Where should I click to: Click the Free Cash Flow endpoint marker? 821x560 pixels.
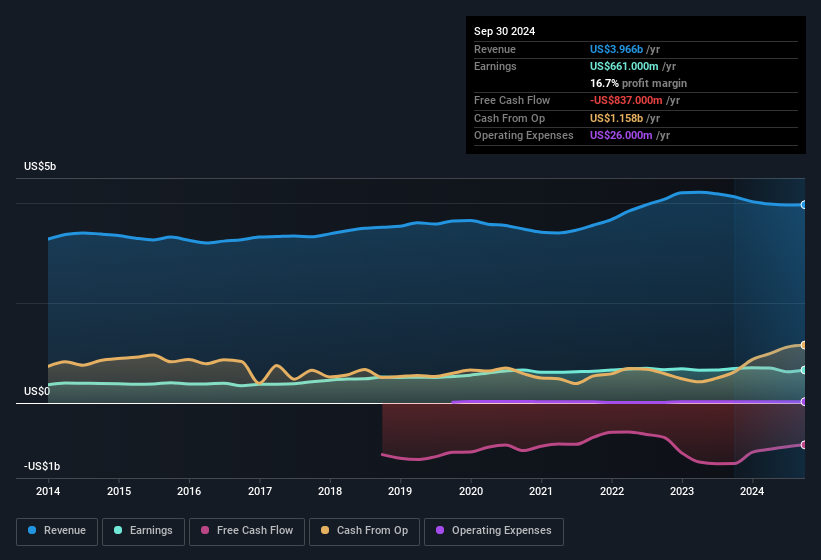(x=804, y=445)
